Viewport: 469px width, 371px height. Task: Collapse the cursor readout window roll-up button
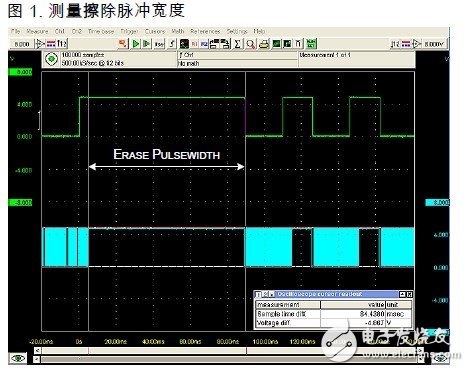click(402, 294)
